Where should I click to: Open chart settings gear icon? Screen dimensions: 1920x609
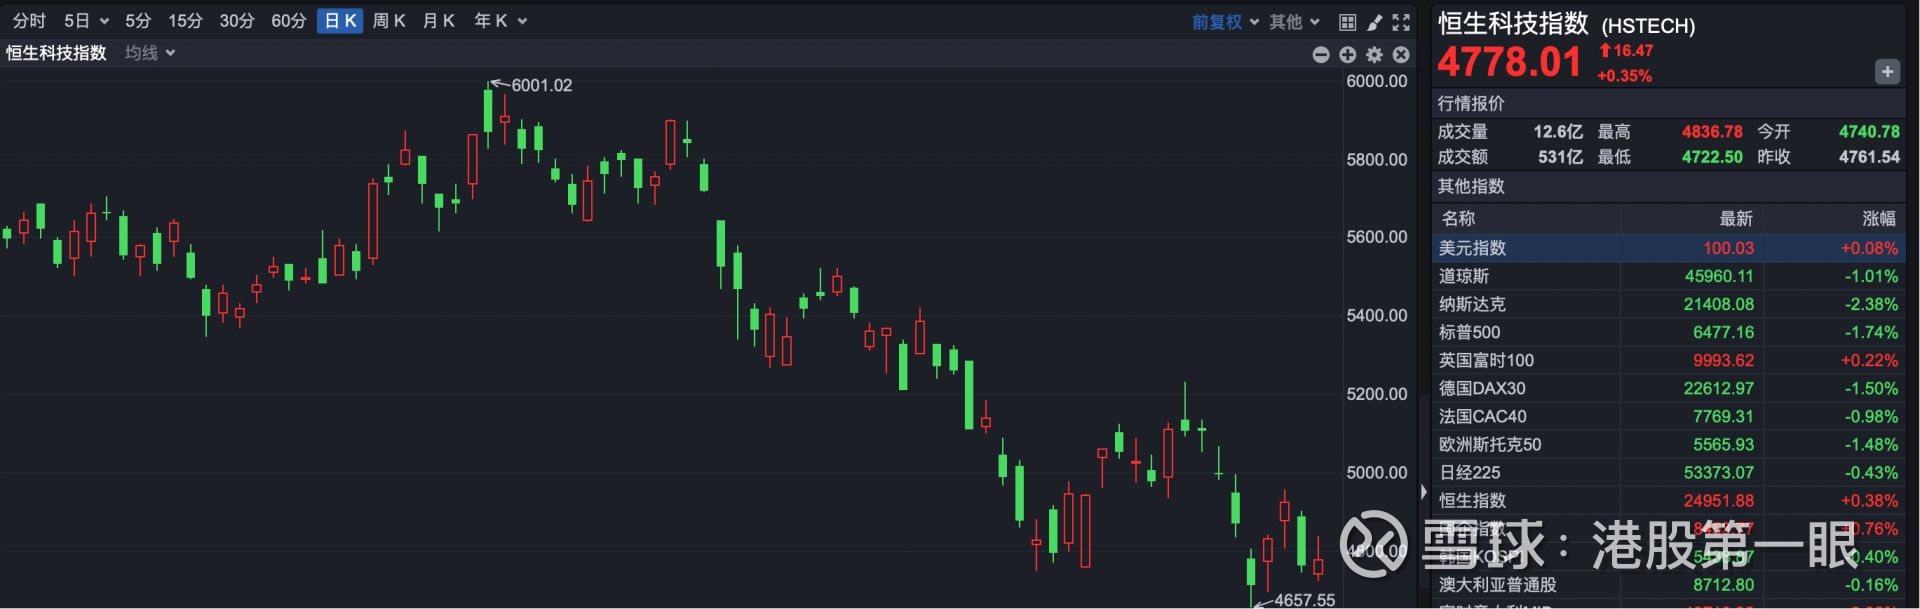coord(1375,55)
